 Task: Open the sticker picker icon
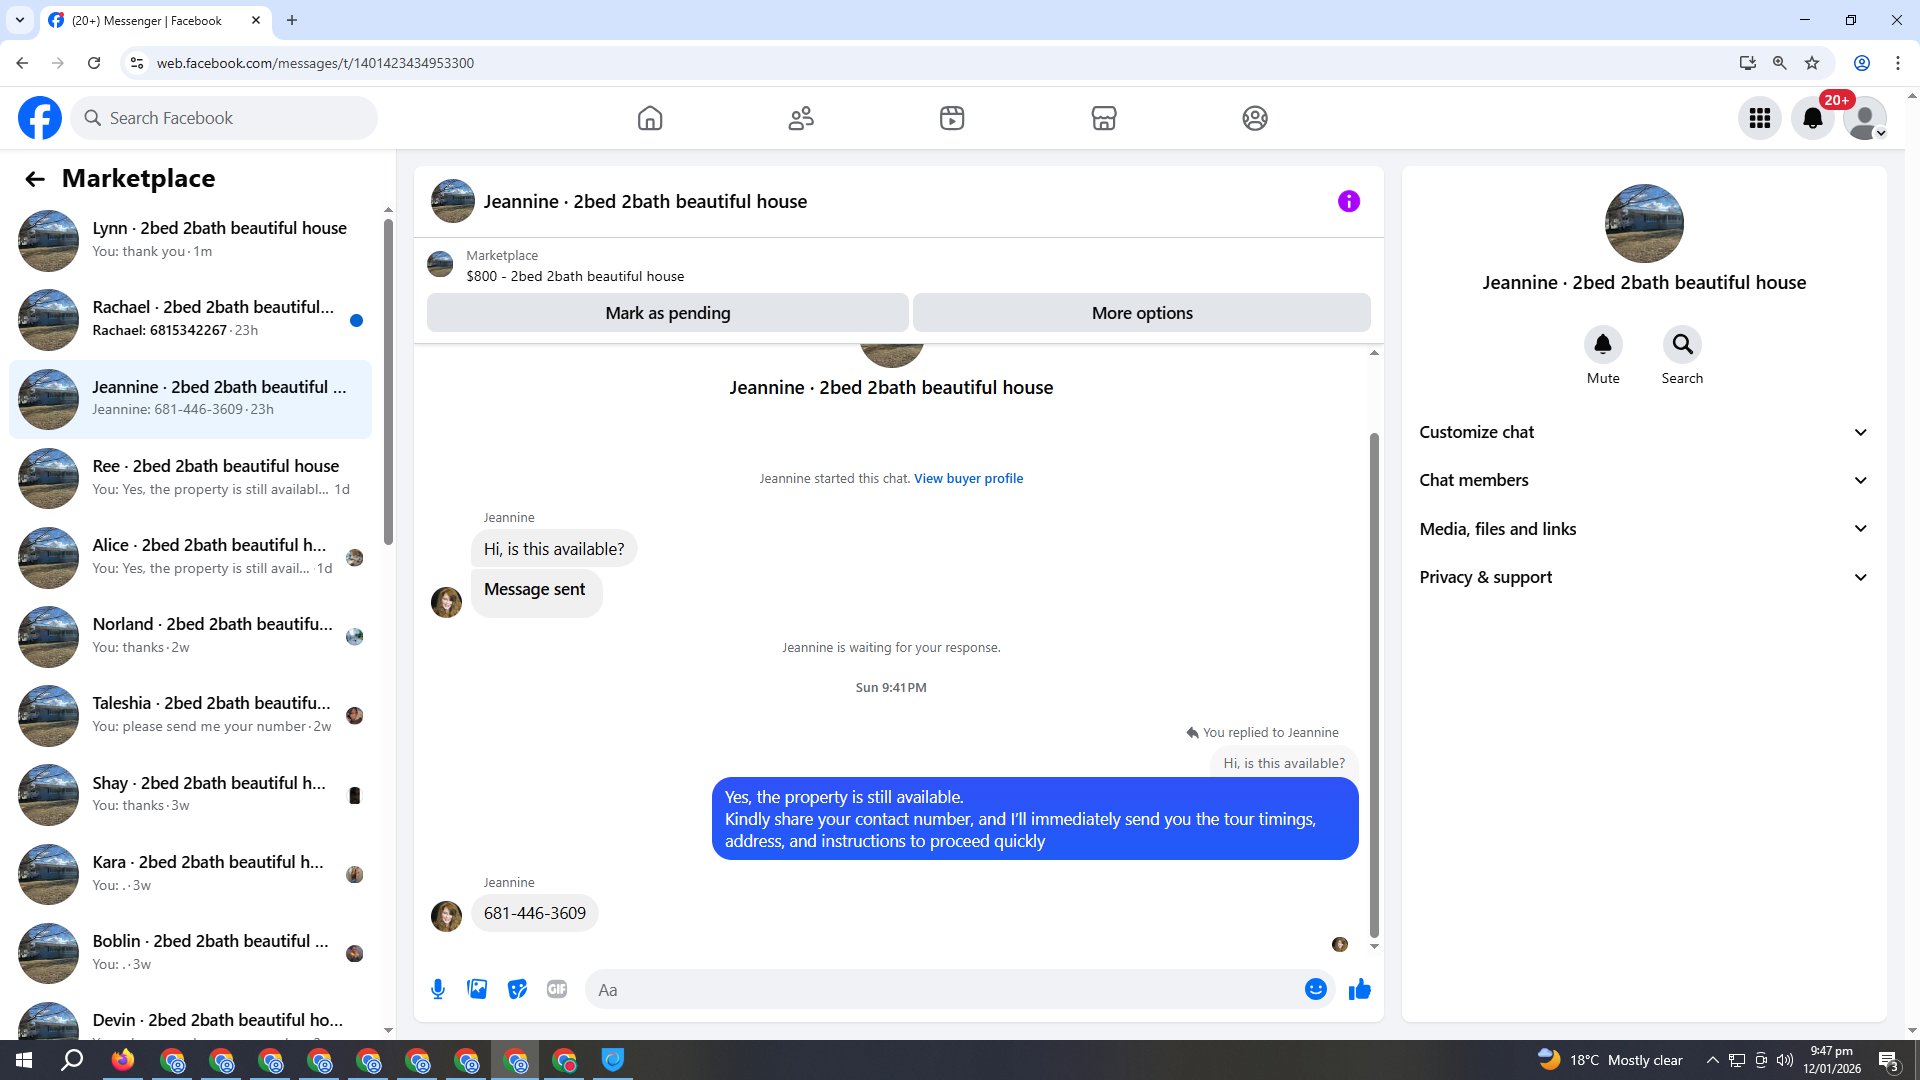[x=517, y=989]
